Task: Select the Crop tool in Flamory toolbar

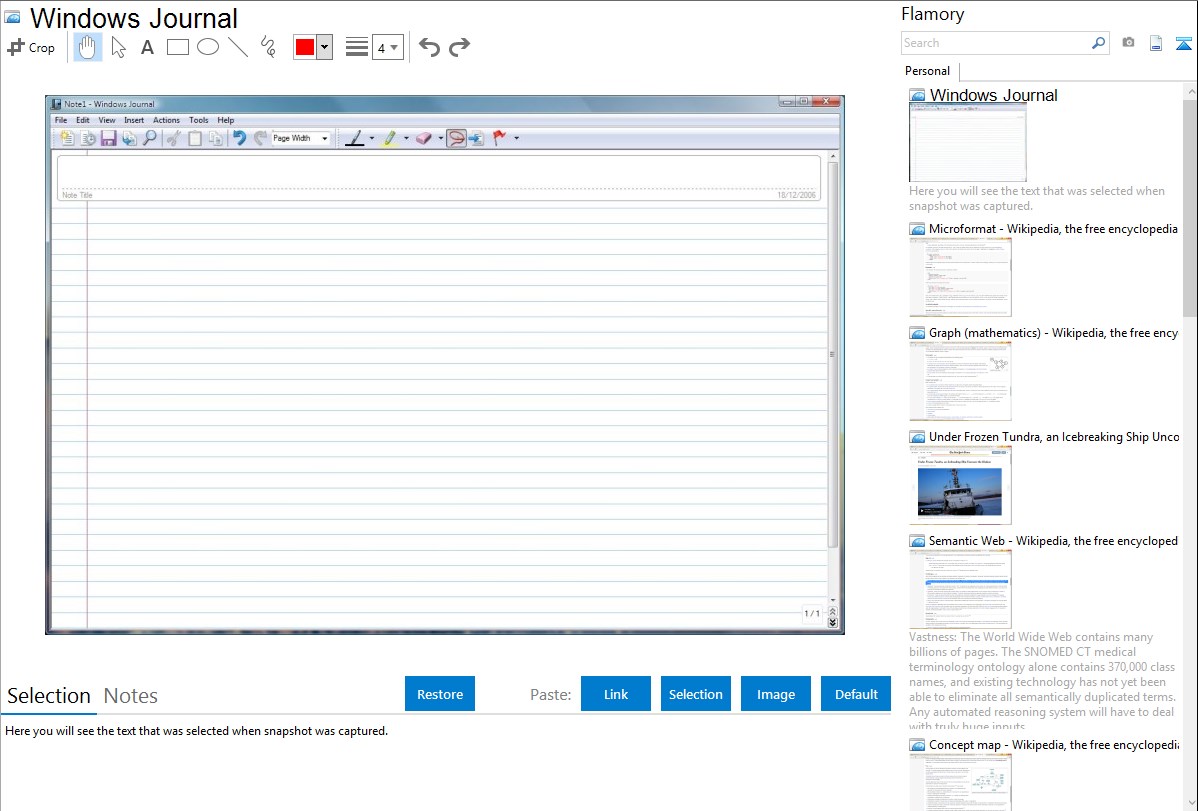Action: (31, 47)
